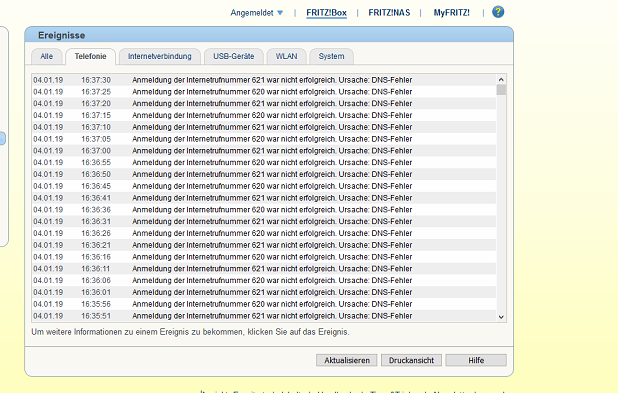618x393 pixels.
Task: Select the event logged at 16:37:25
Action: (x=264, y=92)
